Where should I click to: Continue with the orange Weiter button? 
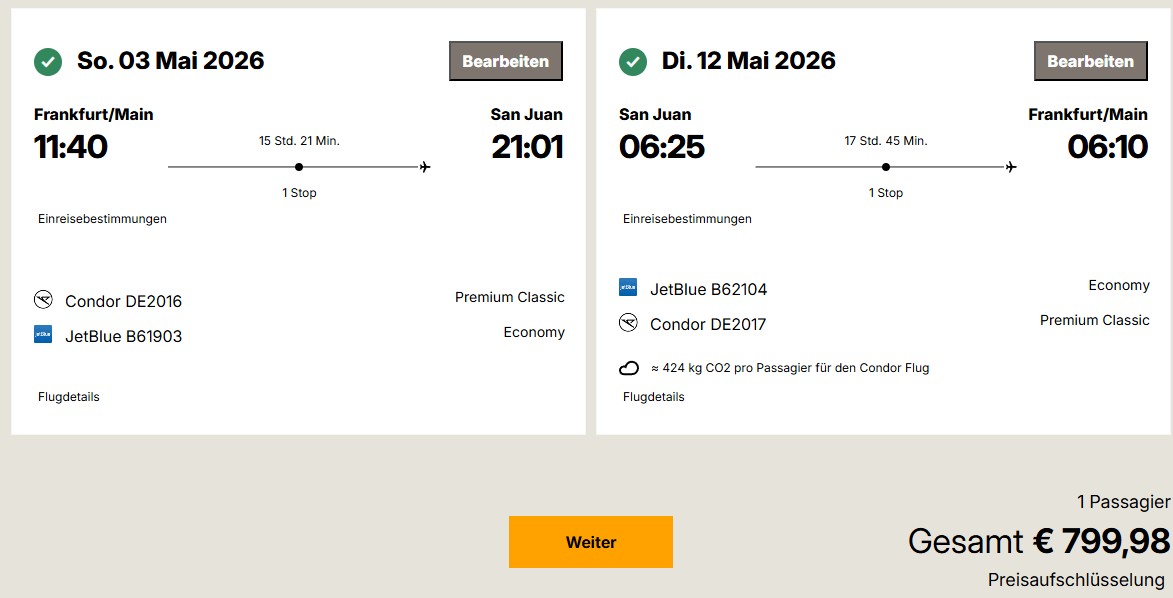590,542
